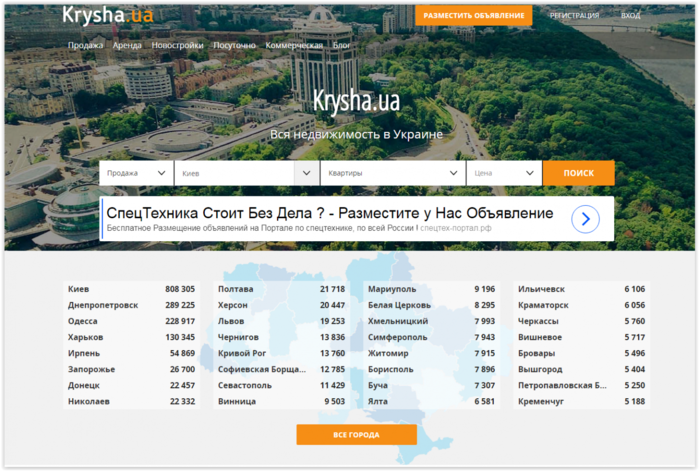The height and width of the screenshot is (471, 699).
Task: Choose Бровары in the city list
Action: (536, 353)
